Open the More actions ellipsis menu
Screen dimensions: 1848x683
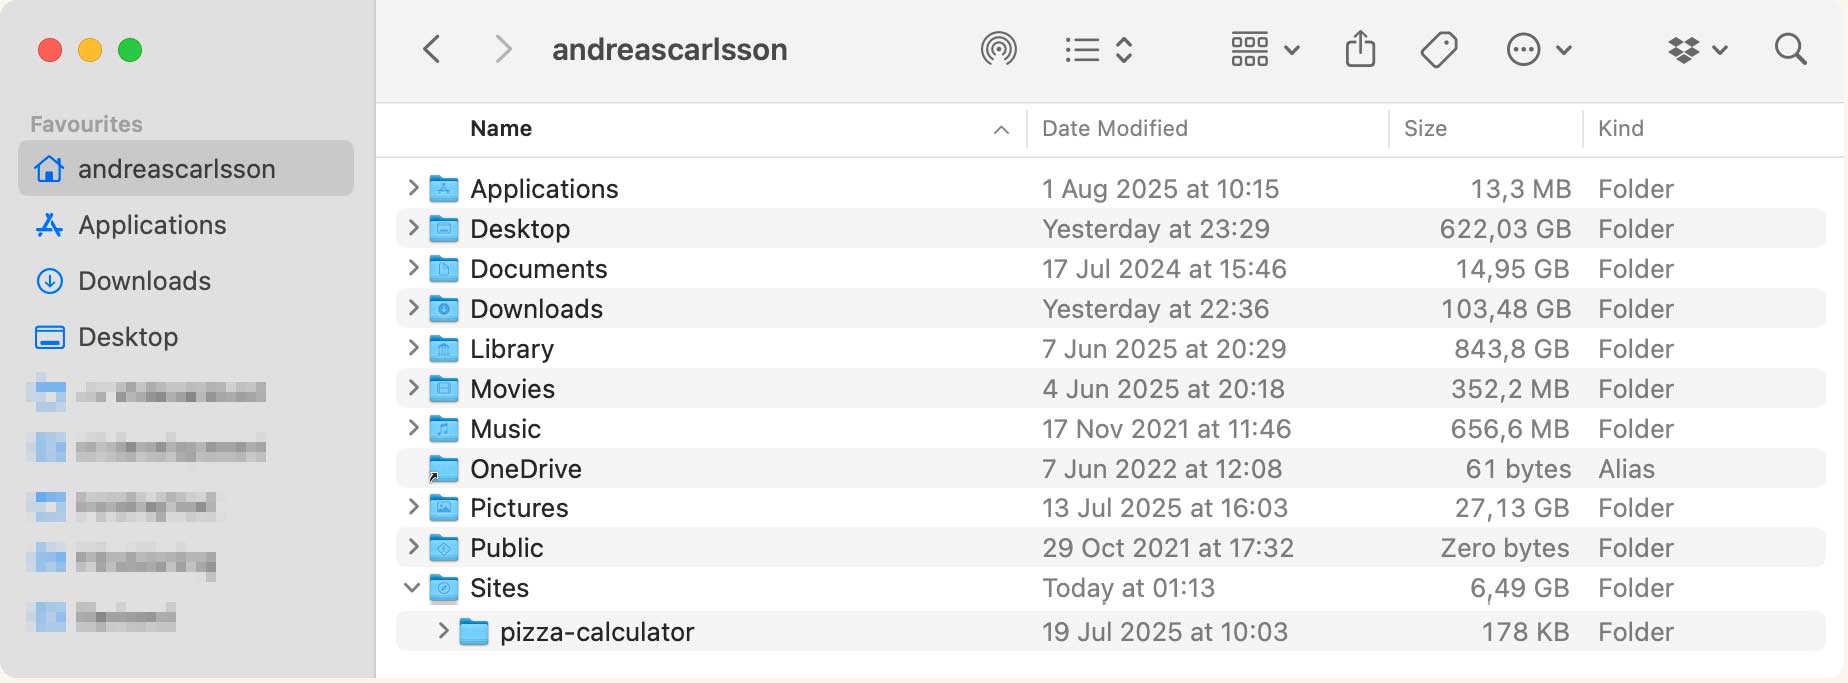coord(1538,49)
